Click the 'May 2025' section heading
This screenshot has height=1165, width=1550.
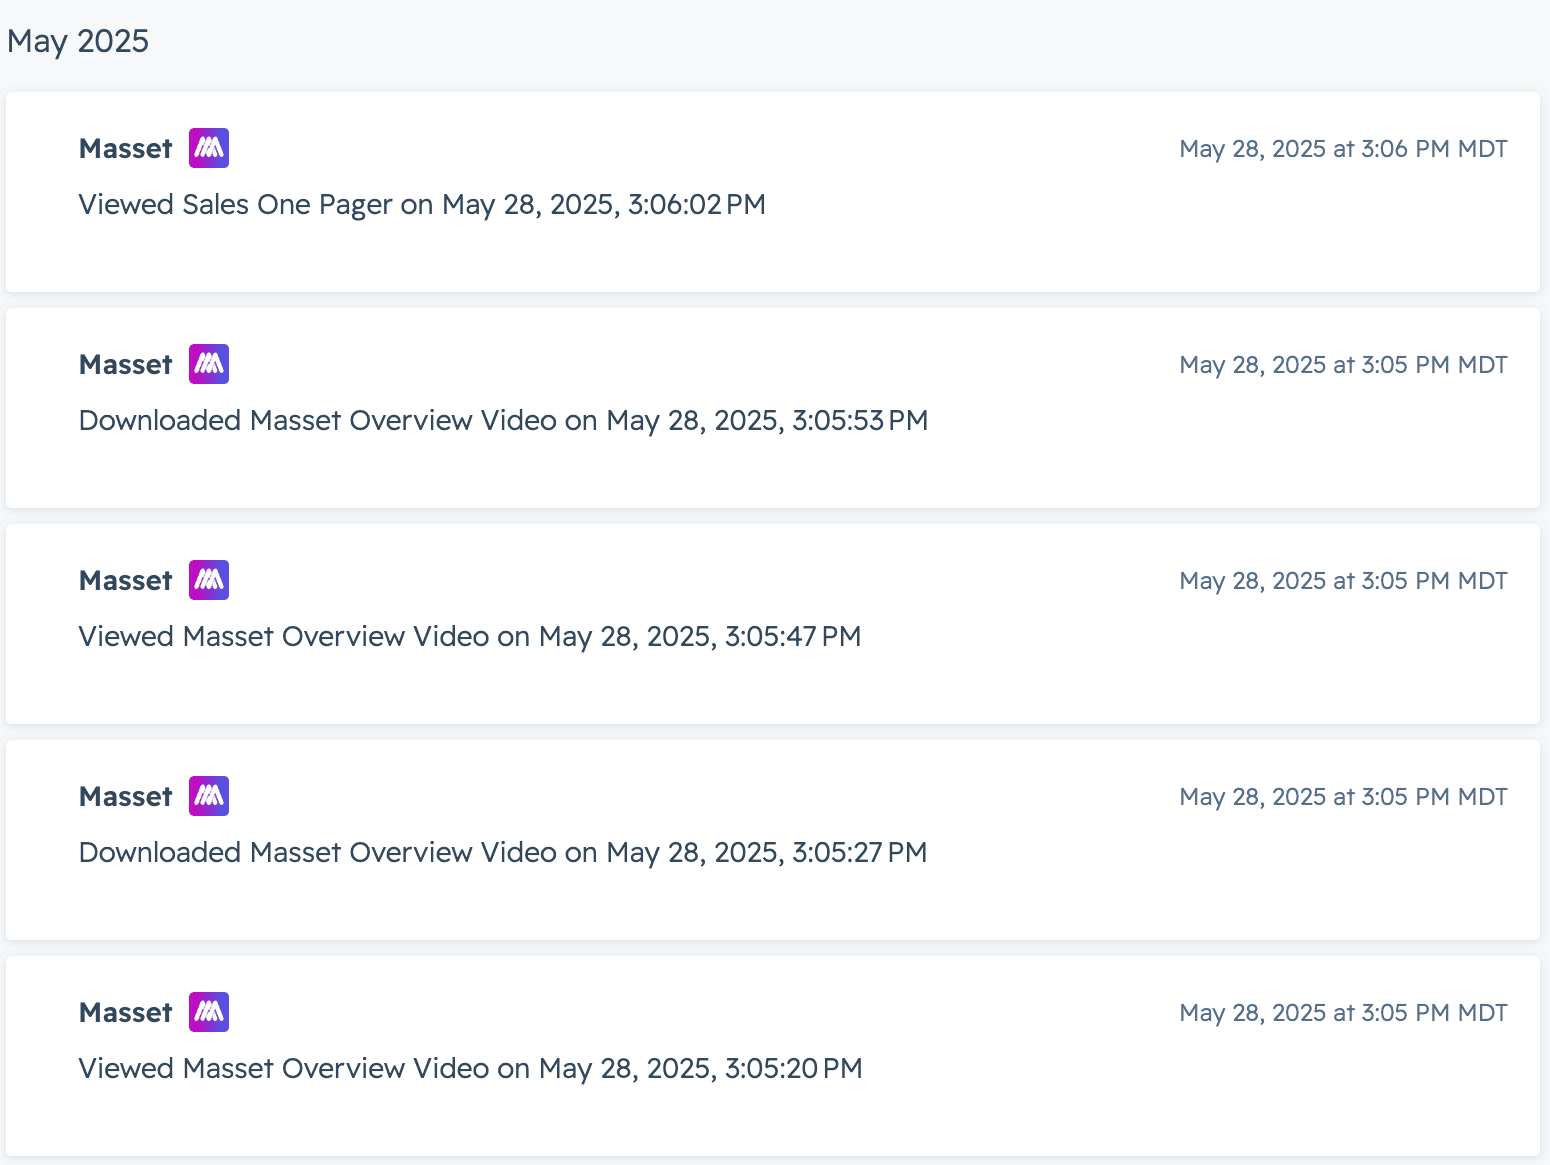pyautogui.click(x=78, y=41)
